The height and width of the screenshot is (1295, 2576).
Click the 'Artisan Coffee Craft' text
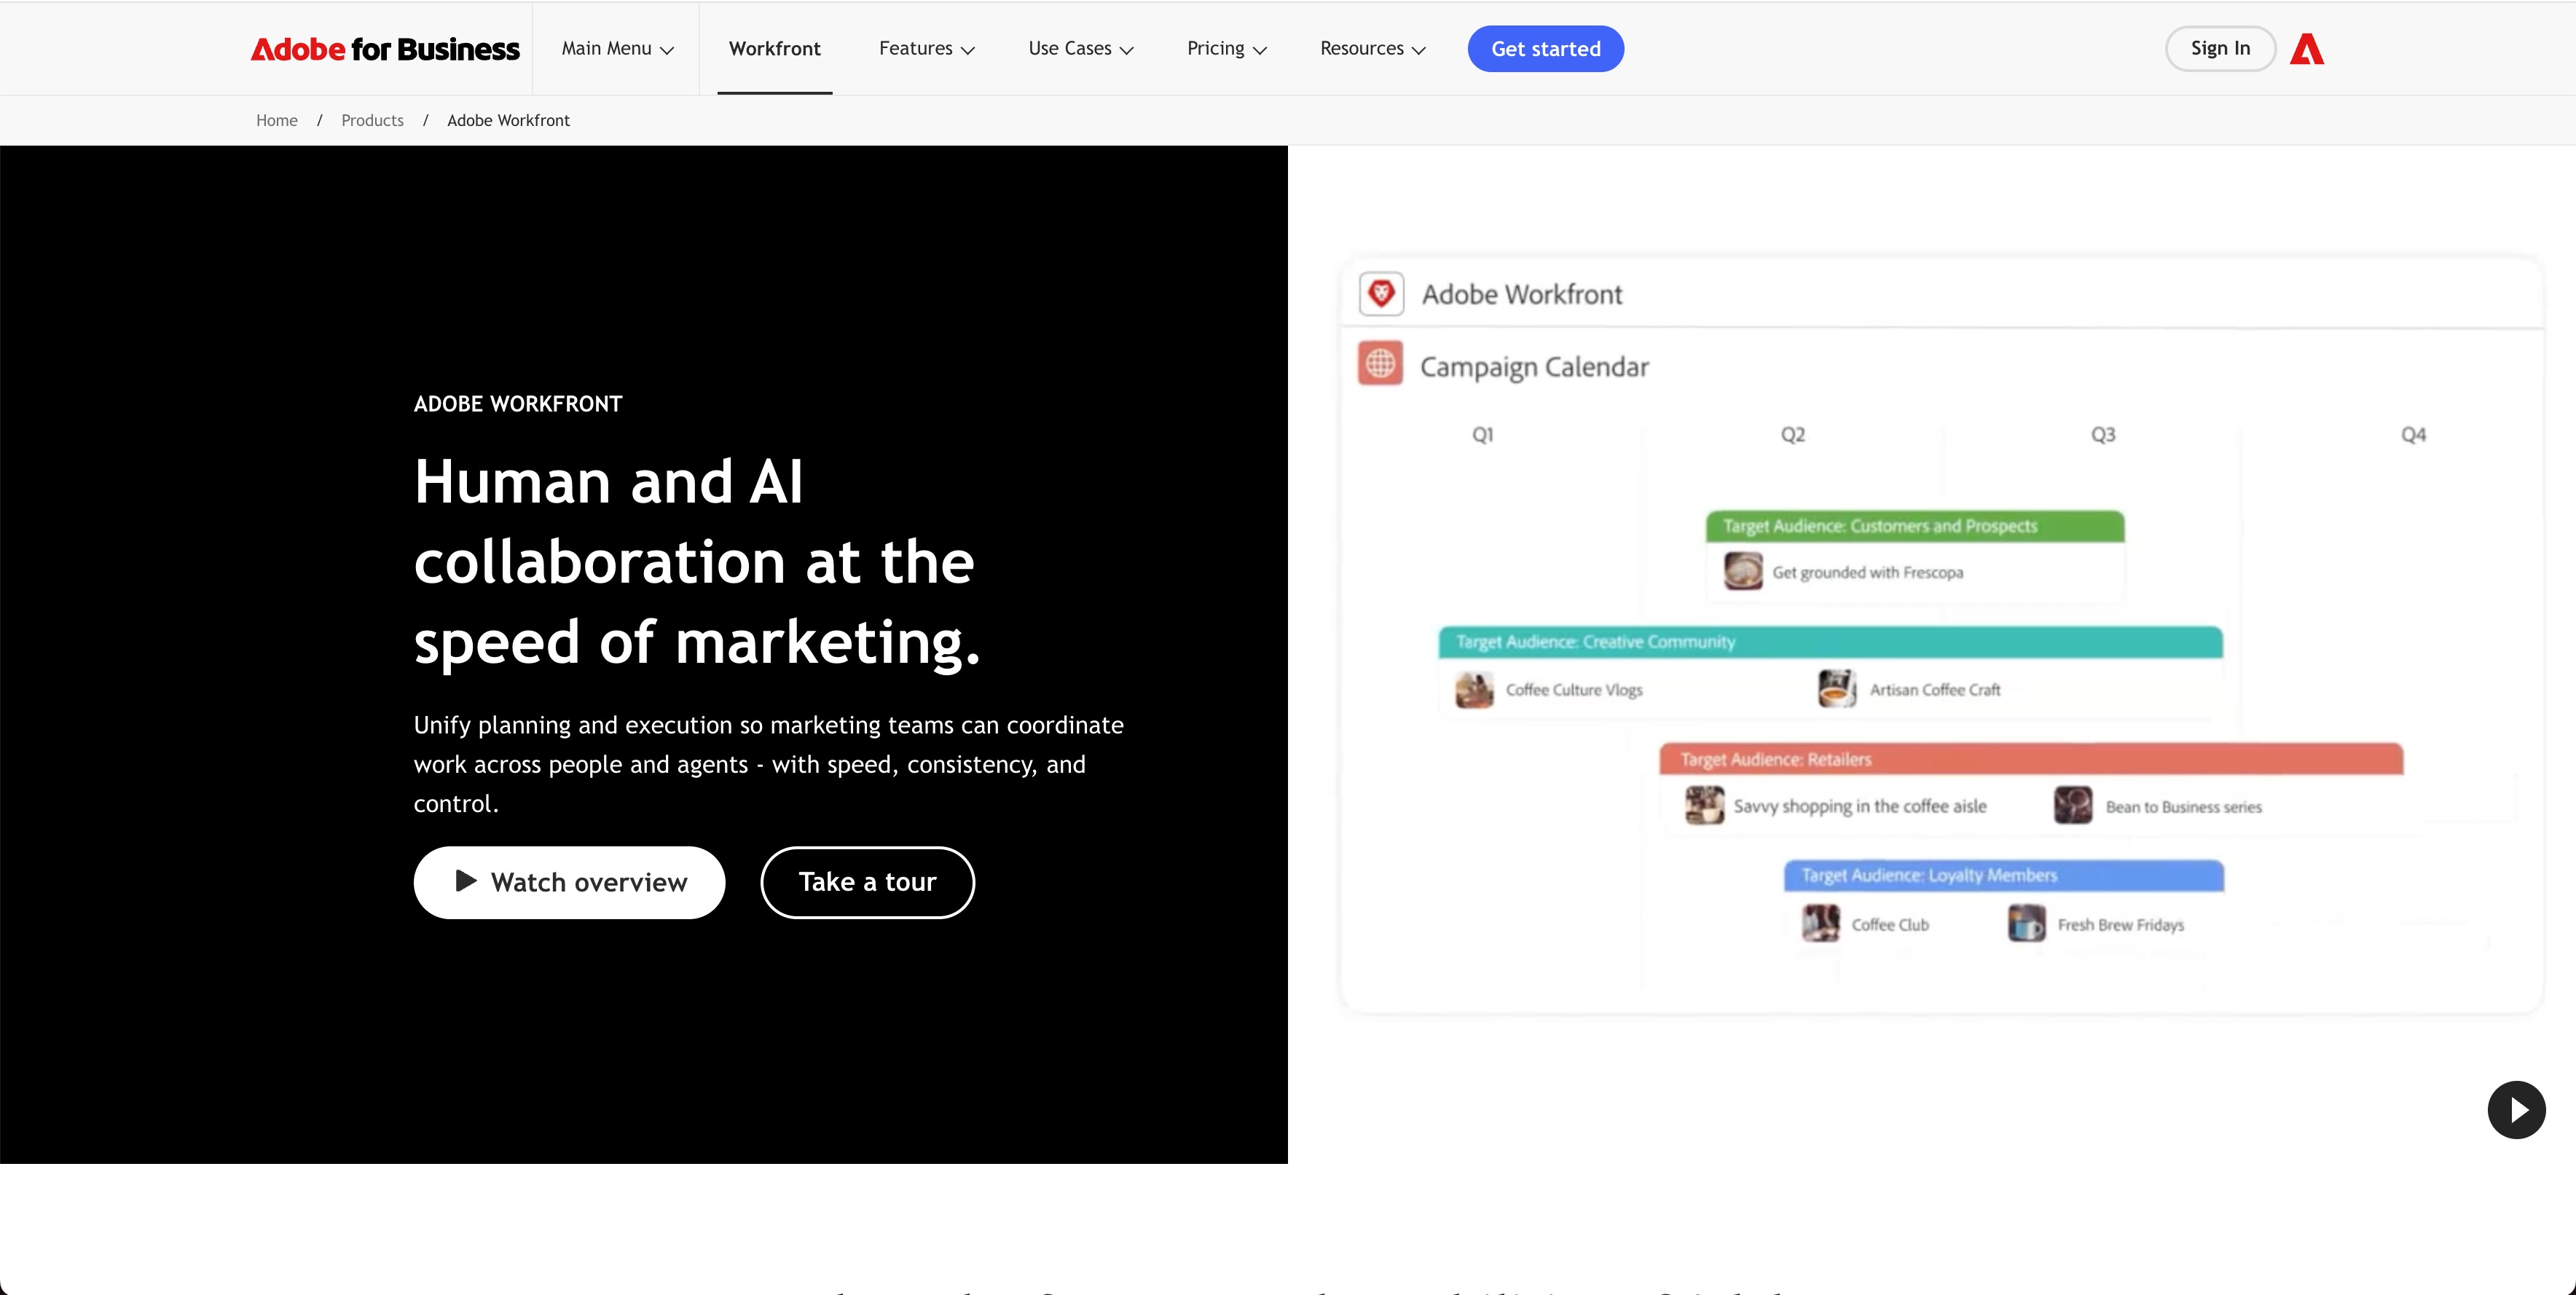(x=1935, y=690)
